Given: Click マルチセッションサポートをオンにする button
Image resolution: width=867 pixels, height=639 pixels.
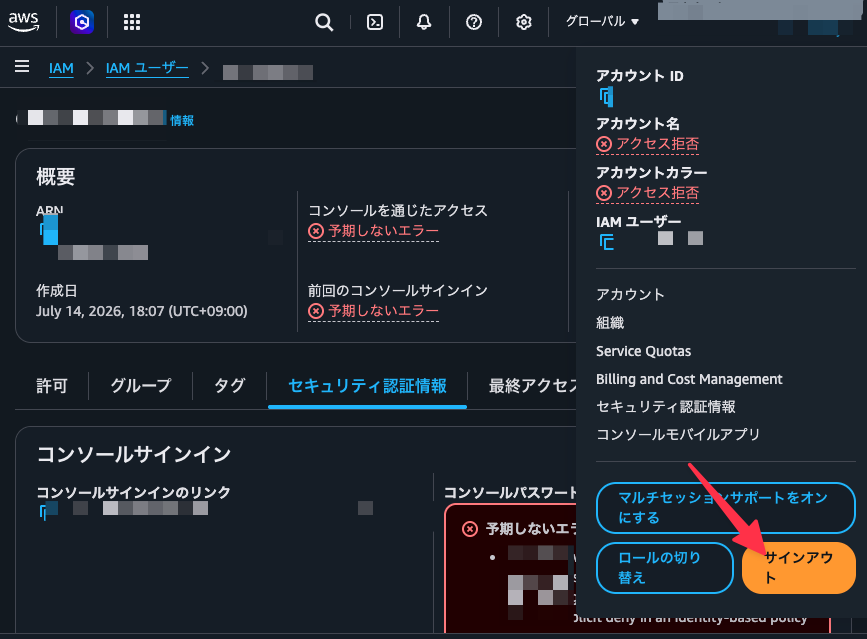Looking at the screenshot, I should [x=725, y=507].
